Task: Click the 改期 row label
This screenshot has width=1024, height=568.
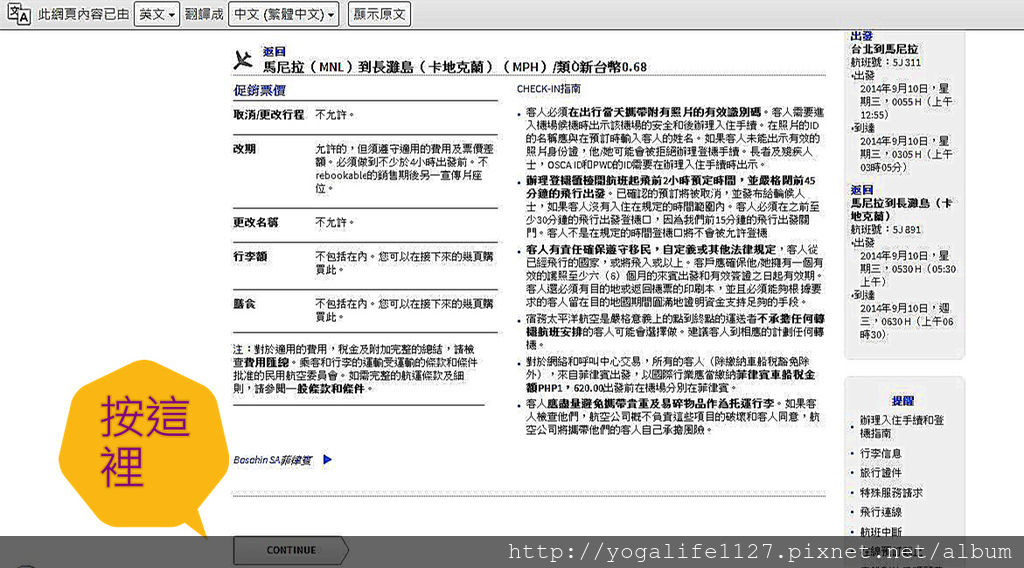Action: click(244, 149)
